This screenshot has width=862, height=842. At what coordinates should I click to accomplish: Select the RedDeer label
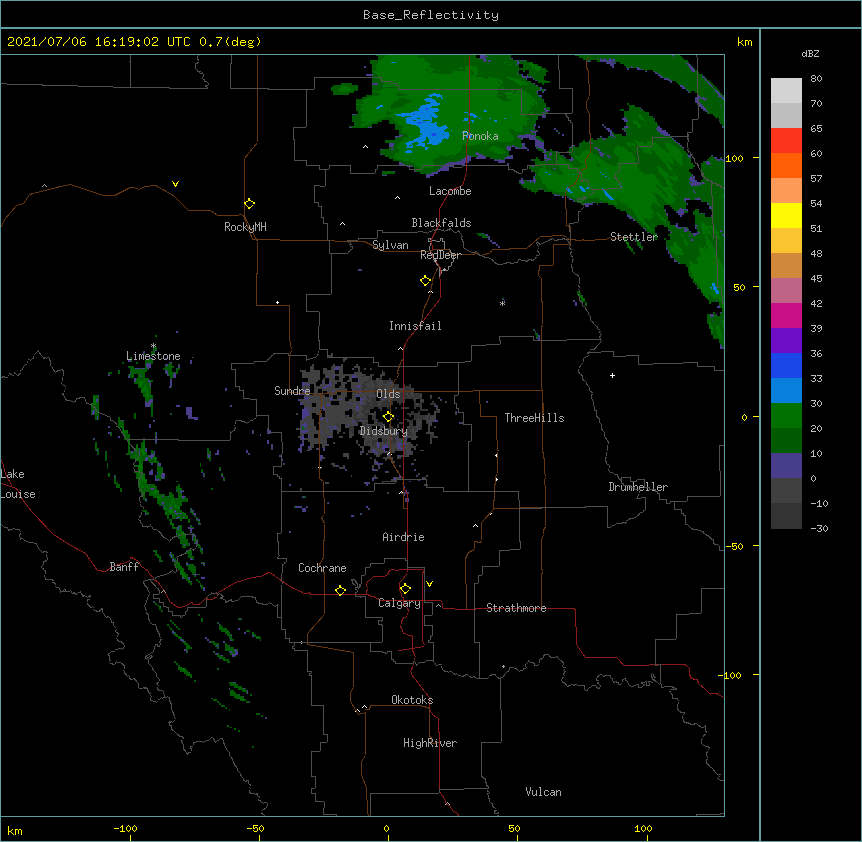tap(440, 255)
